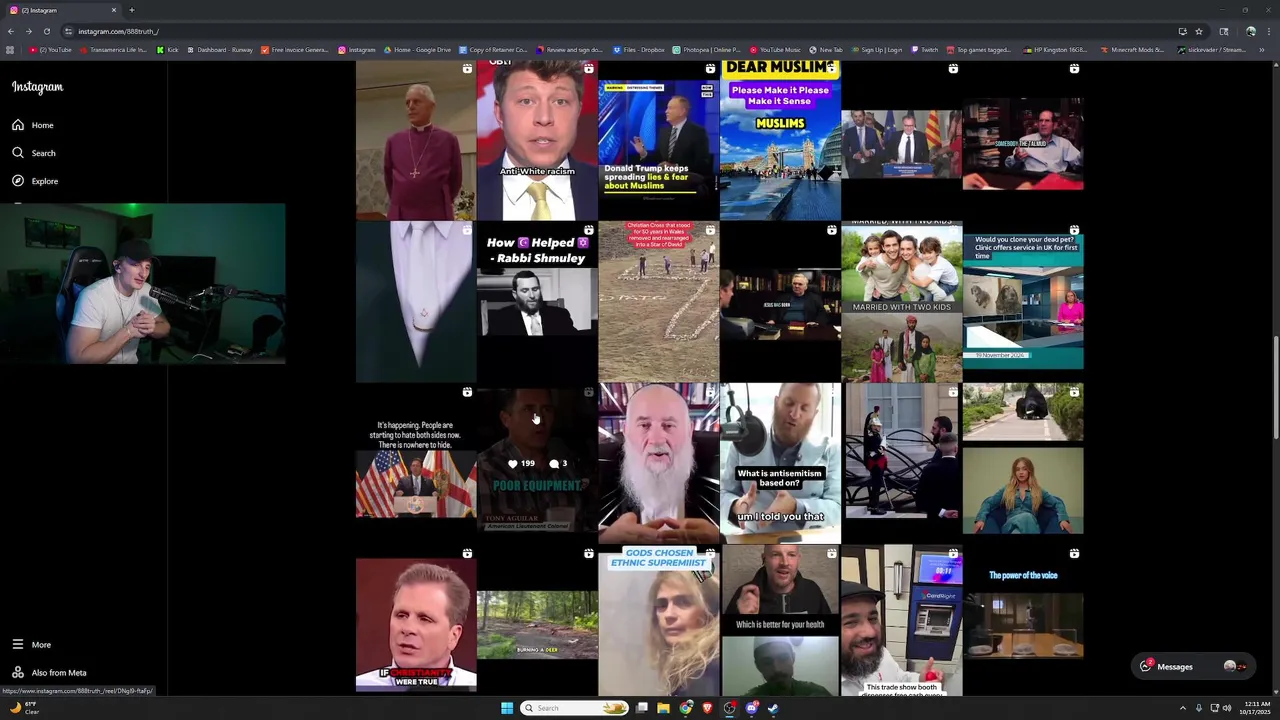The image size is (1280, 720).
Task: Open Kick bookmark
Action: click(168, 50)
